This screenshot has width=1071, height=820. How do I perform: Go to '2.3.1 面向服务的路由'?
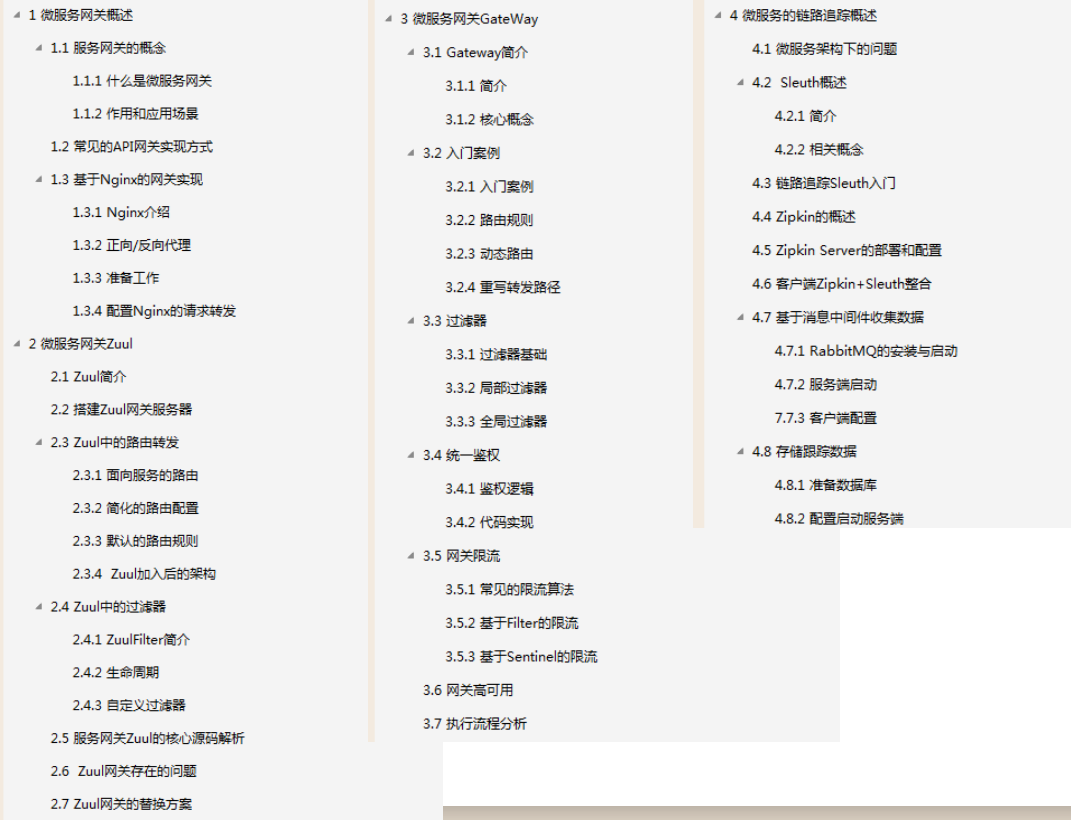(x=135, y=475)
